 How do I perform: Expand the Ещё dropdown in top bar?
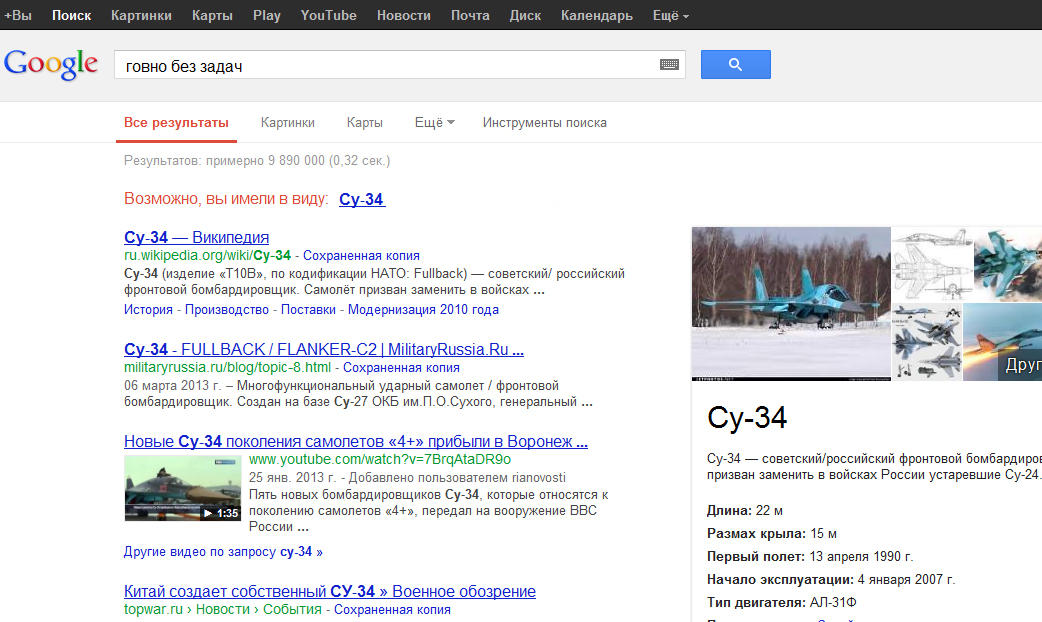(x=671, y=15)
